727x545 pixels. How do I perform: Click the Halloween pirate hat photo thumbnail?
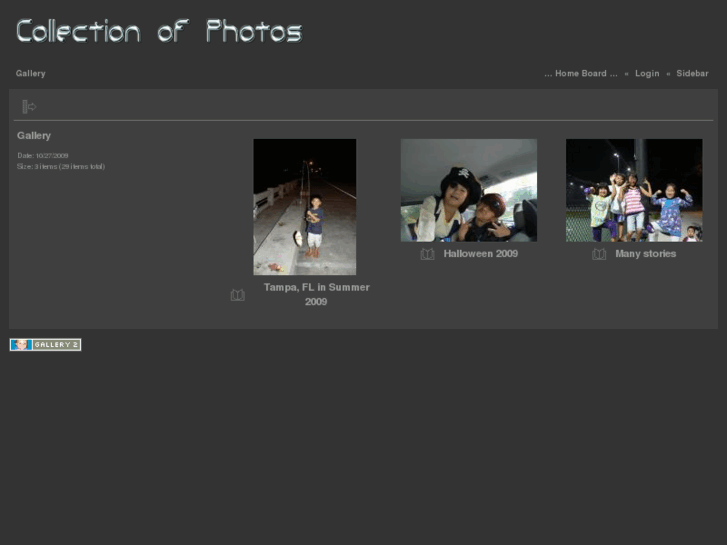coord(469,190)
